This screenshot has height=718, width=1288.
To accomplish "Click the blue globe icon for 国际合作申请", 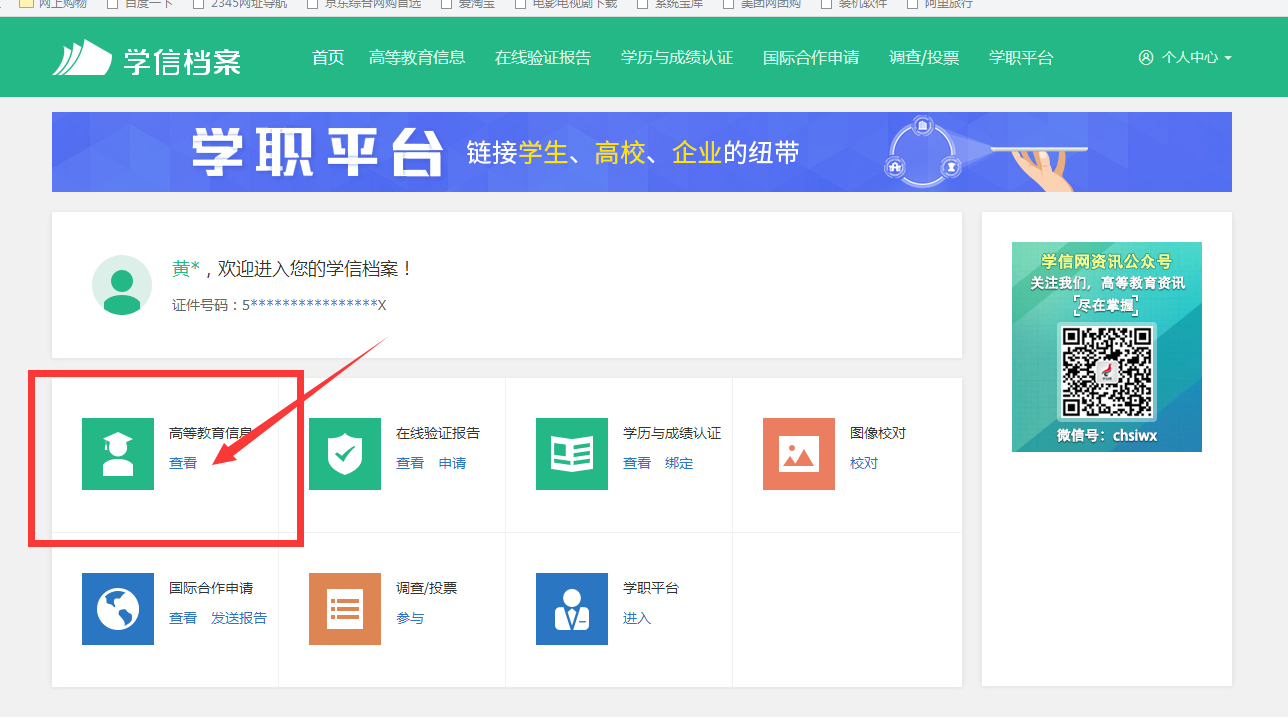I will [118, 609].
